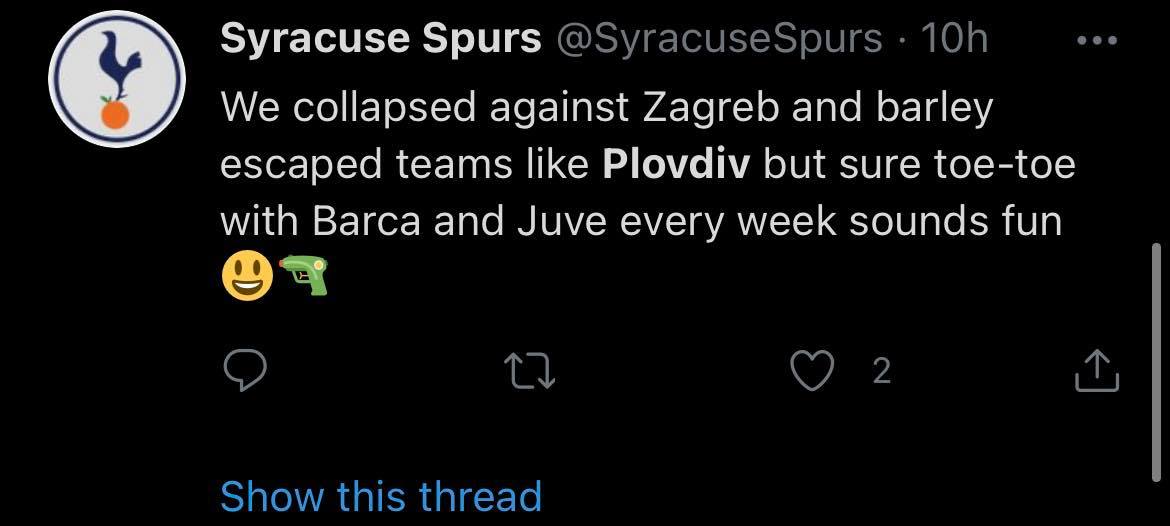Screen dimensions: 1170x526
Task: Click the 10h timestamp
Action: coord(954,39)
